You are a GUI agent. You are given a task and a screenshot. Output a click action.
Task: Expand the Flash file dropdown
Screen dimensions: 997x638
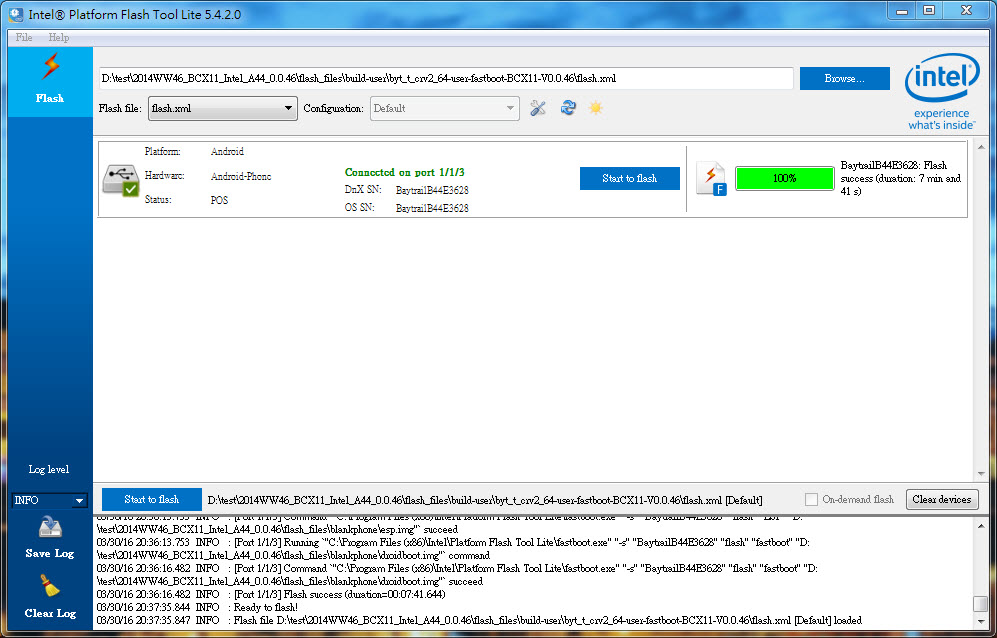(288, 108)
